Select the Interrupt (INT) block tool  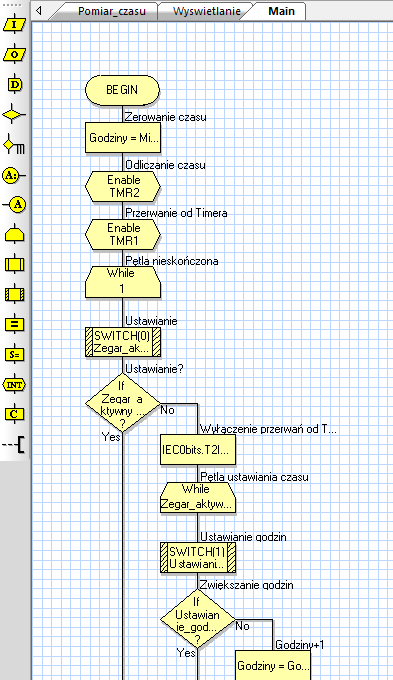14,385
